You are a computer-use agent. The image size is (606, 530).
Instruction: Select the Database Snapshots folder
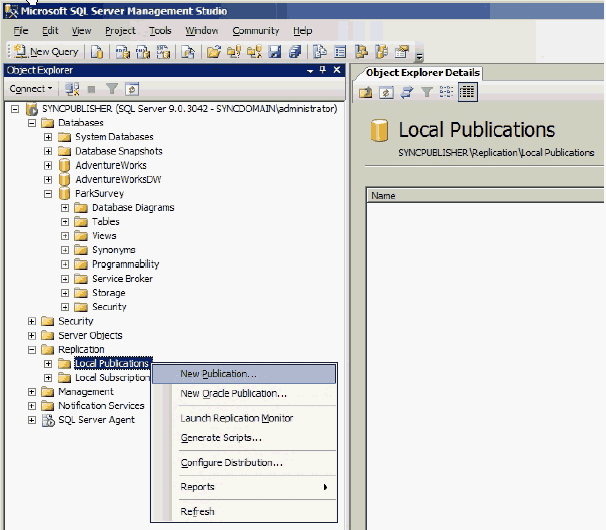point(119,151)
